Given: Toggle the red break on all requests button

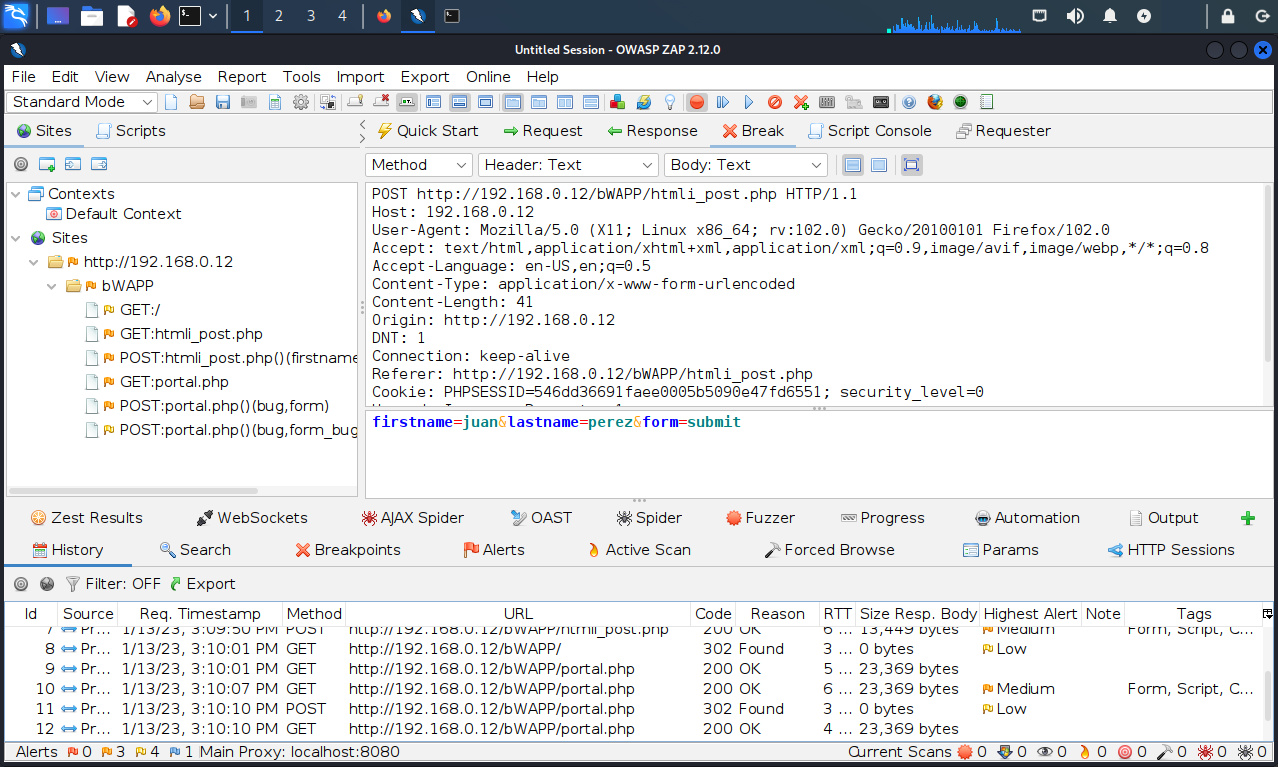Looking at the screenshot, I should coord(697,102).
